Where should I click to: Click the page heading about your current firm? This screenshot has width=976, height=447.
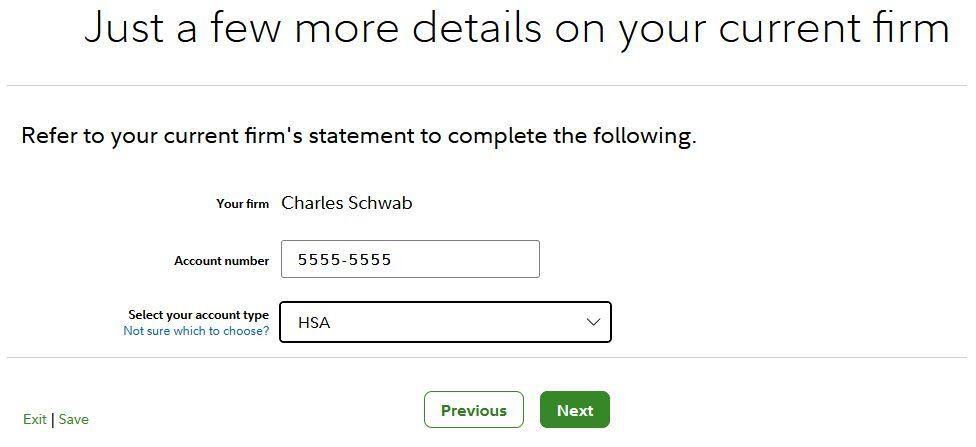click(x=516, y=28)
